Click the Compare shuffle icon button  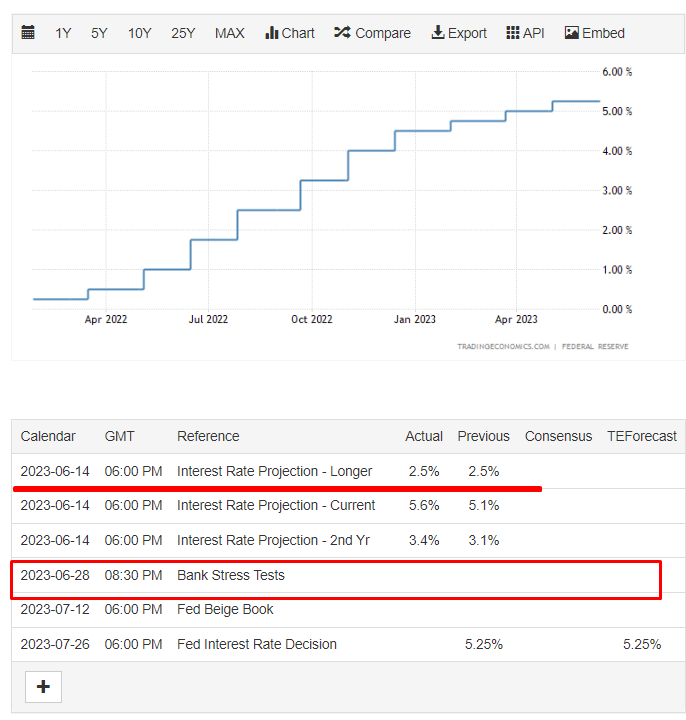pos(372,33)
